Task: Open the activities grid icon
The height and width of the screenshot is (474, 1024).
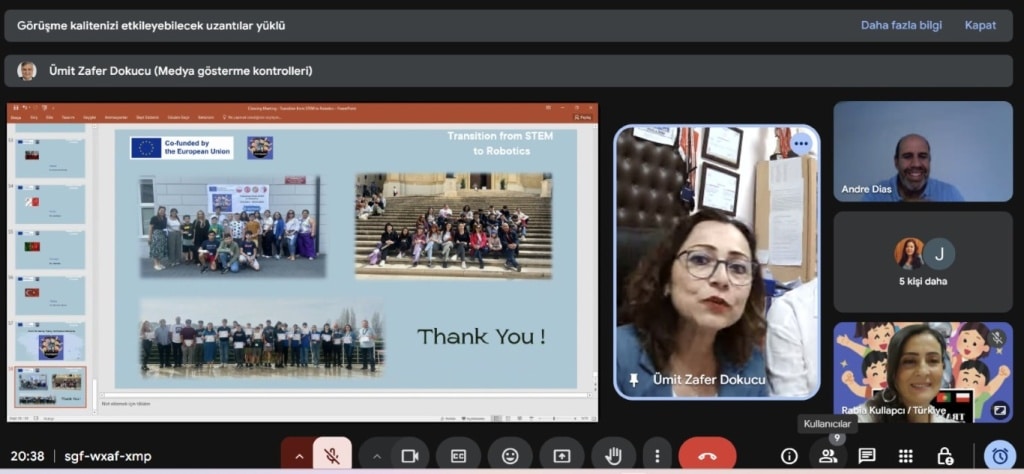Action: (x=906, y=456)
